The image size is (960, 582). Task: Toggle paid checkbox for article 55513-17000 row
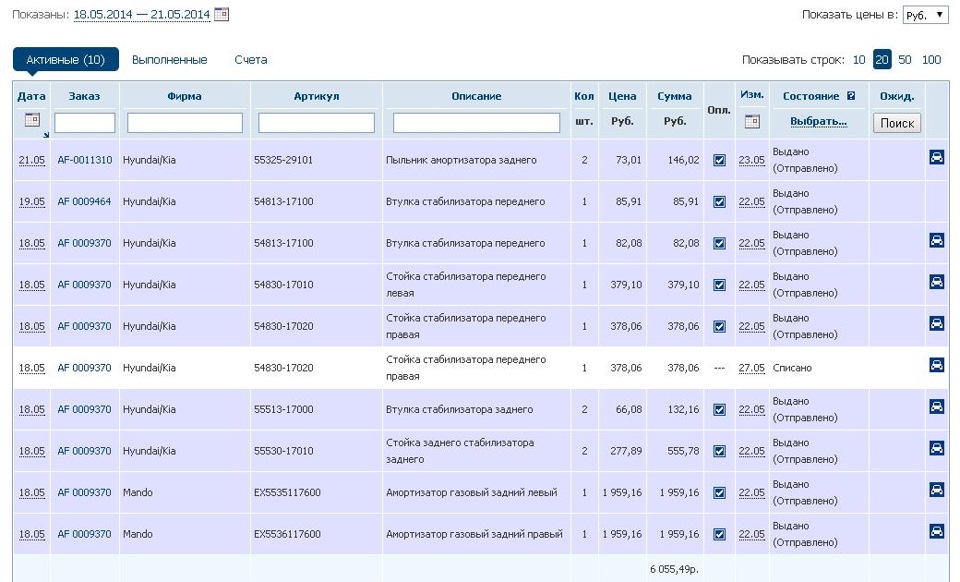pyautogui.click(x=719, y=410)
